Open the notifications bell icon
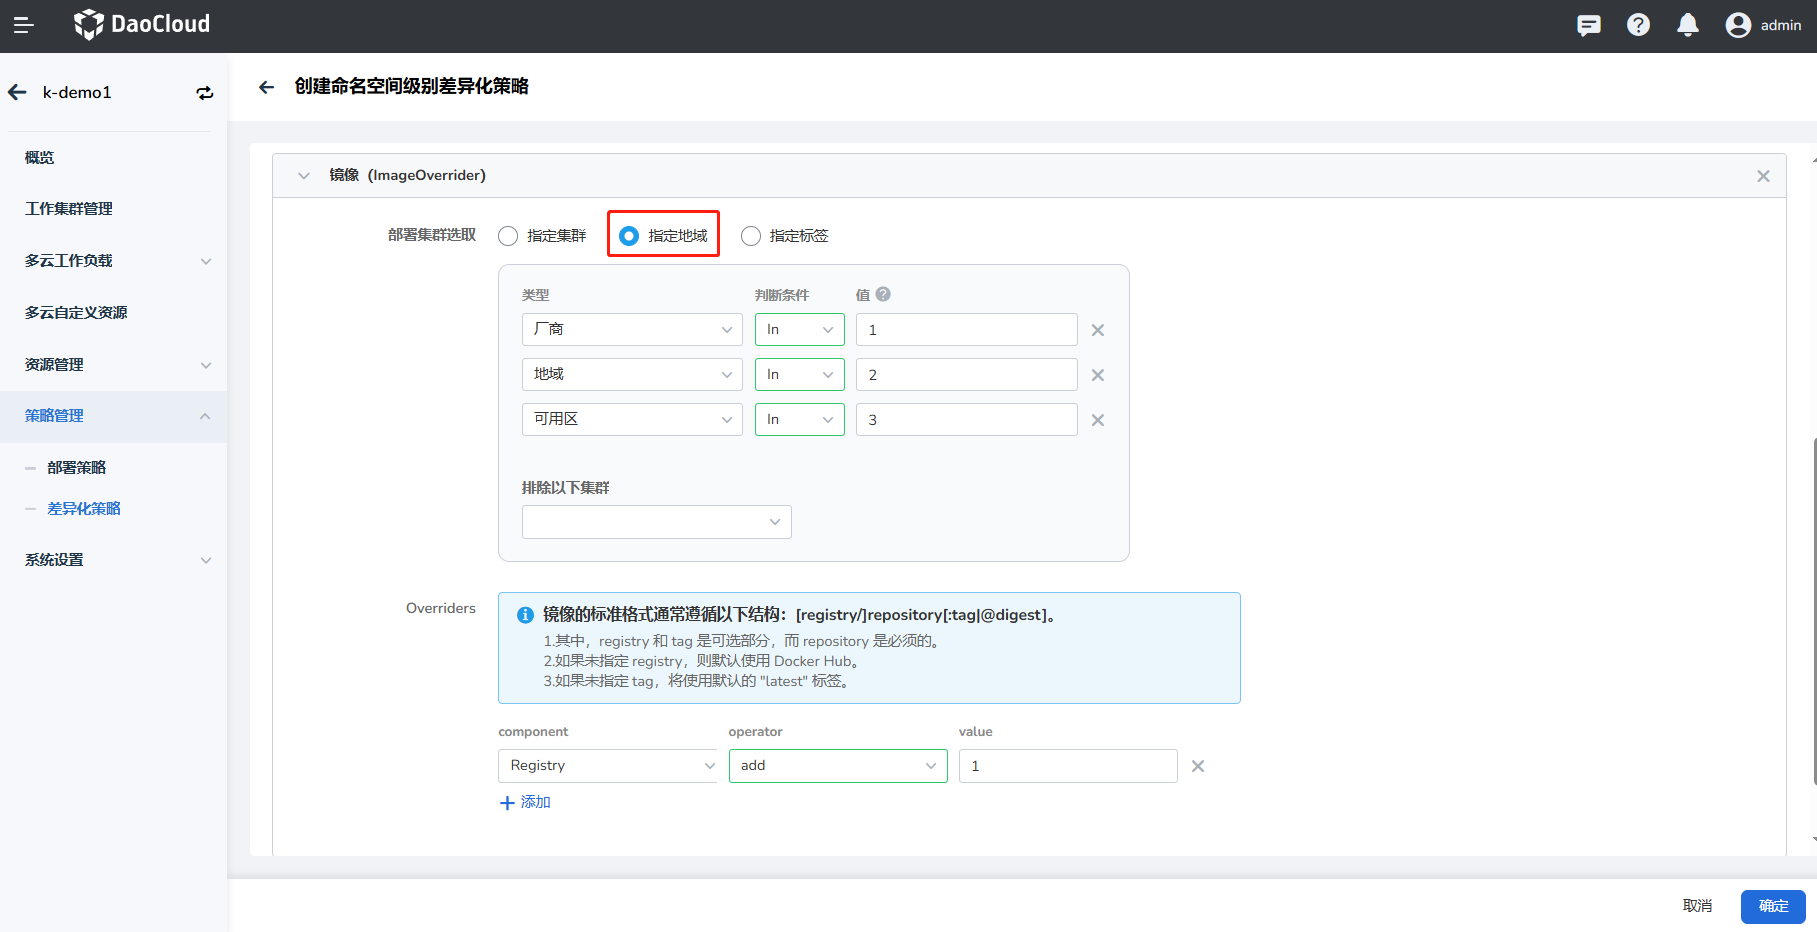 coord(1688,25)
